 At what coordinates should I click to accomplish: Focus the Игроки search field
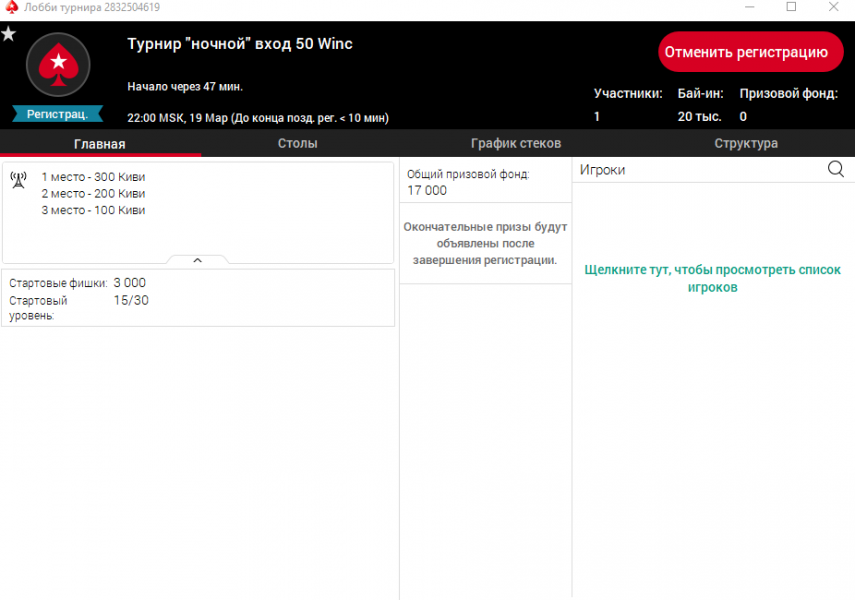tap(700, 170)
